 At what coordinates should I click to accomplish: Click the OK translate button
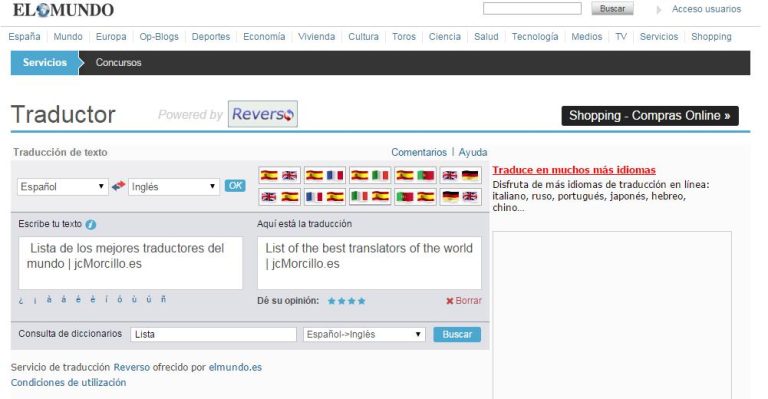(235, 186)
